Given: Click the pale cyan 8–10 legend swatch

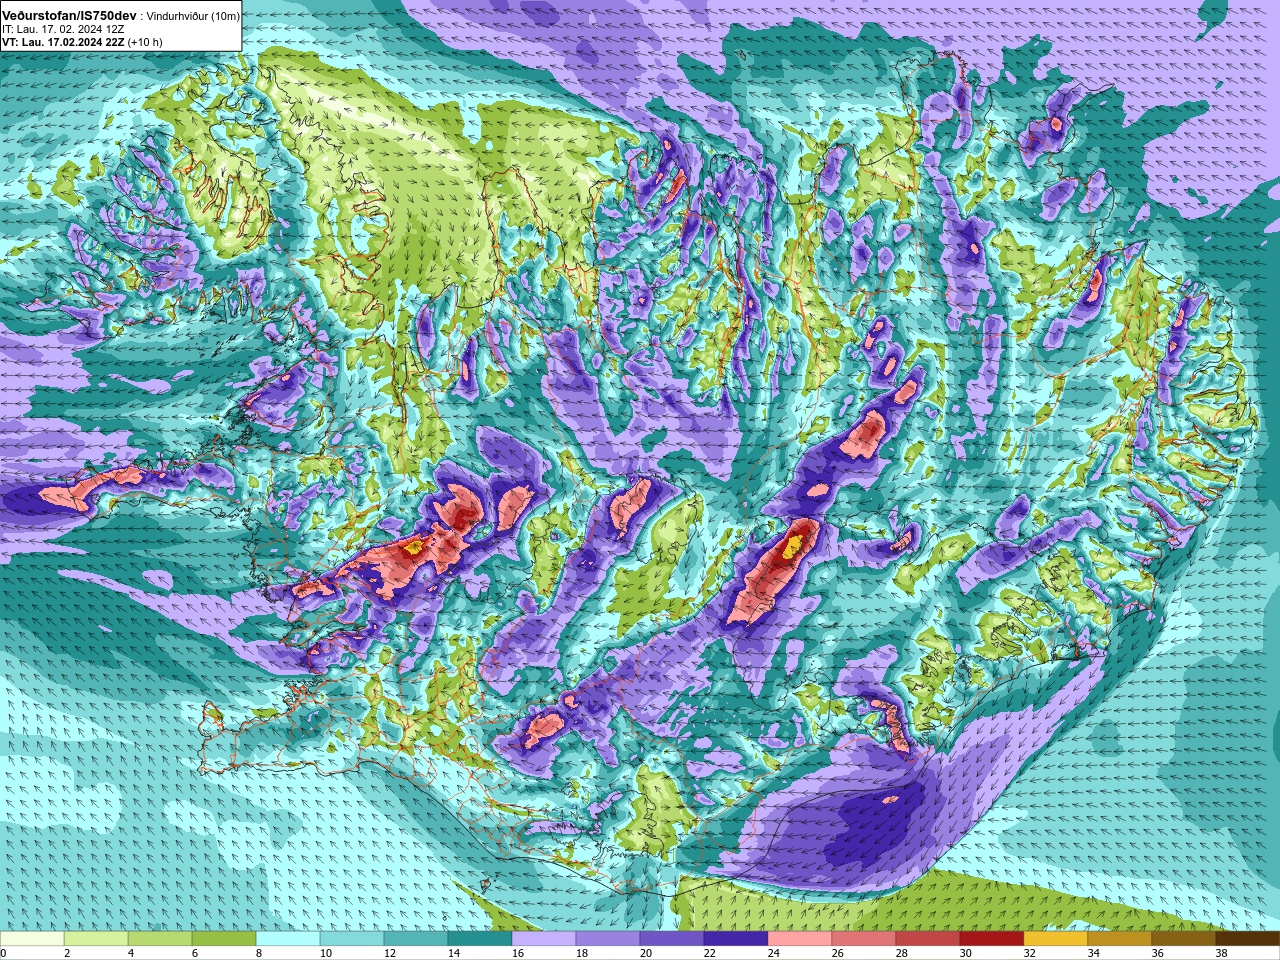Looking at the screenshot, I should 288,940.
